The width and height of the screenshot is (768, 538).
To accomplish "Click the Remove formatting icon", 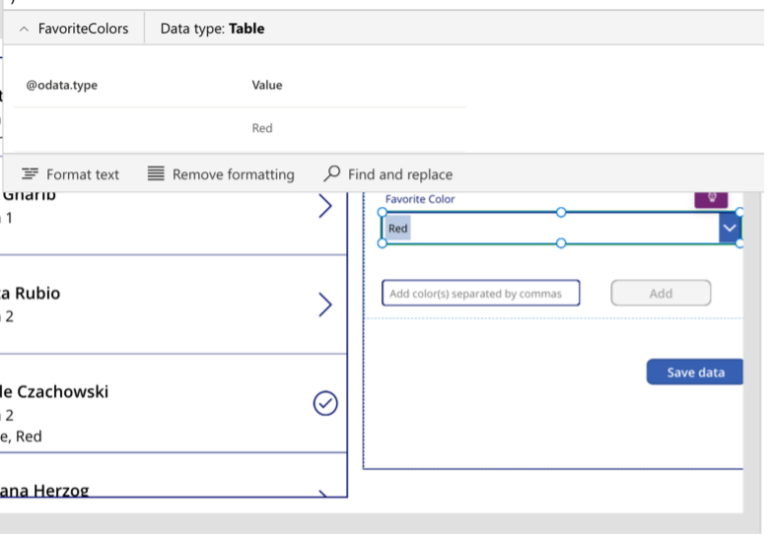I will 155,174.
